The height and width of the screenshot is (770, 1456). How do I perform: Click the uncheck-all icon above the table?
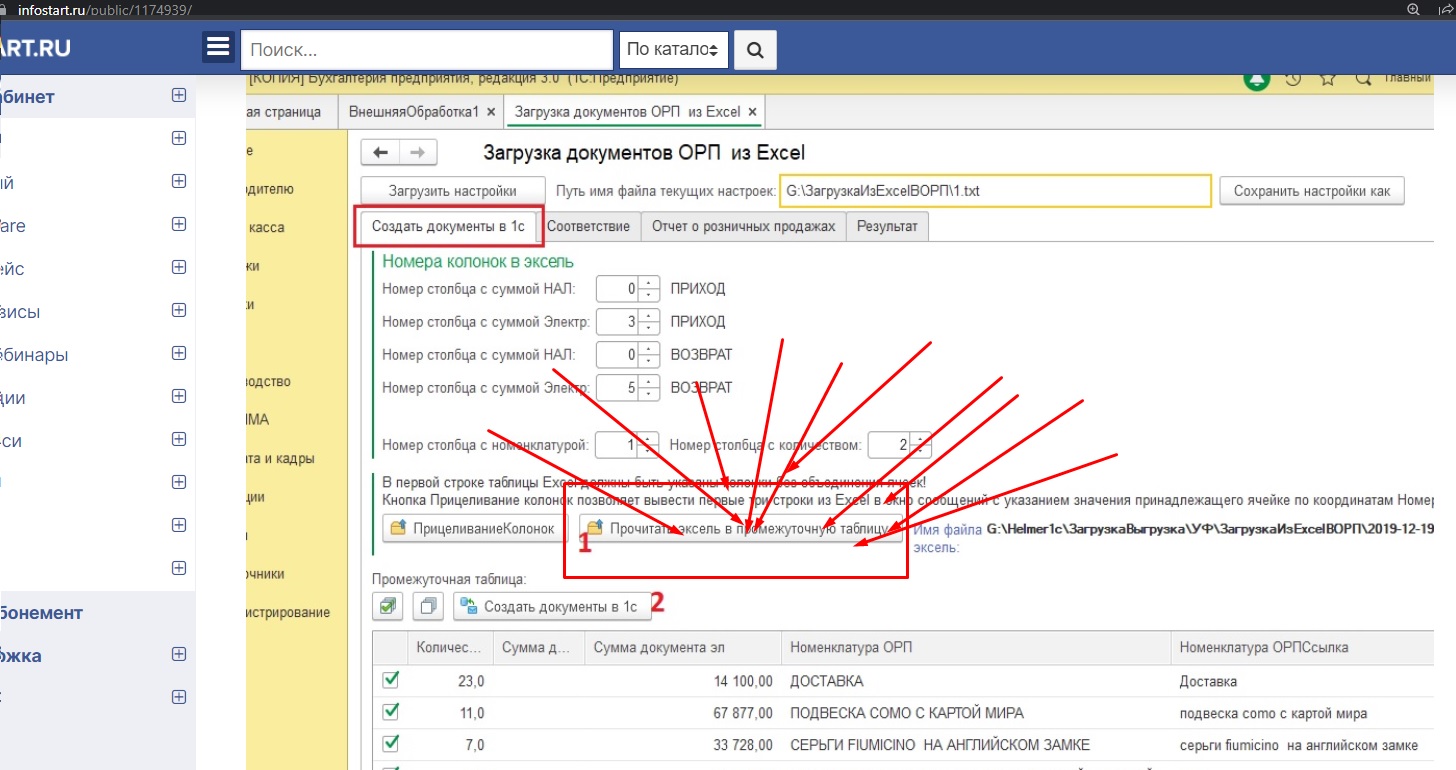pos(428,606)
